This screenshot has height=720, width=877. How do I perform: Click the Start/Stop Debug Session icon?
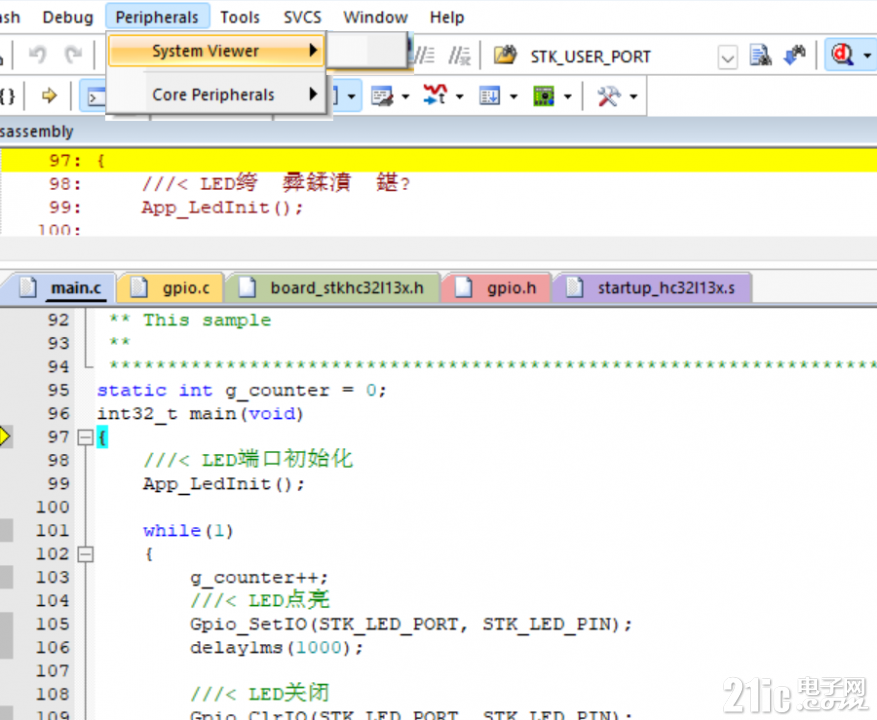tap(842, 55)
